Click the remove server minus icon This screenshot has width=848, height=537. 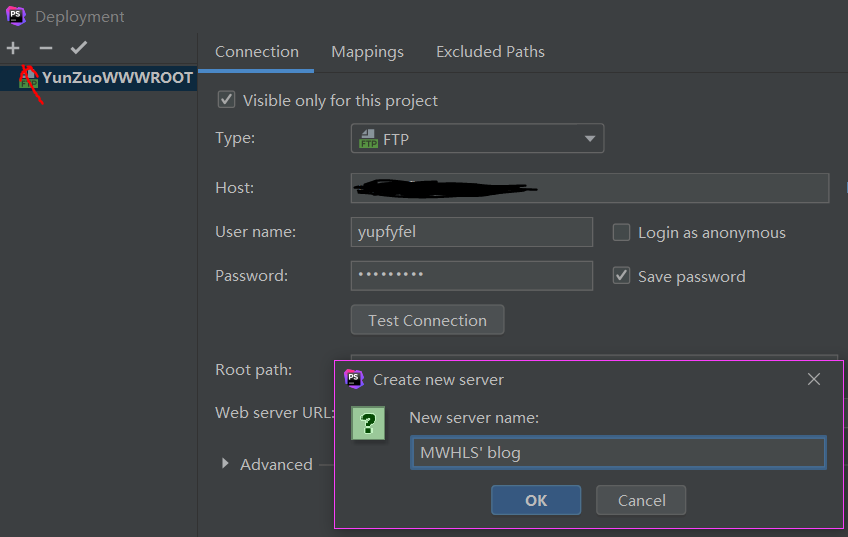click(x=45, y=48)
